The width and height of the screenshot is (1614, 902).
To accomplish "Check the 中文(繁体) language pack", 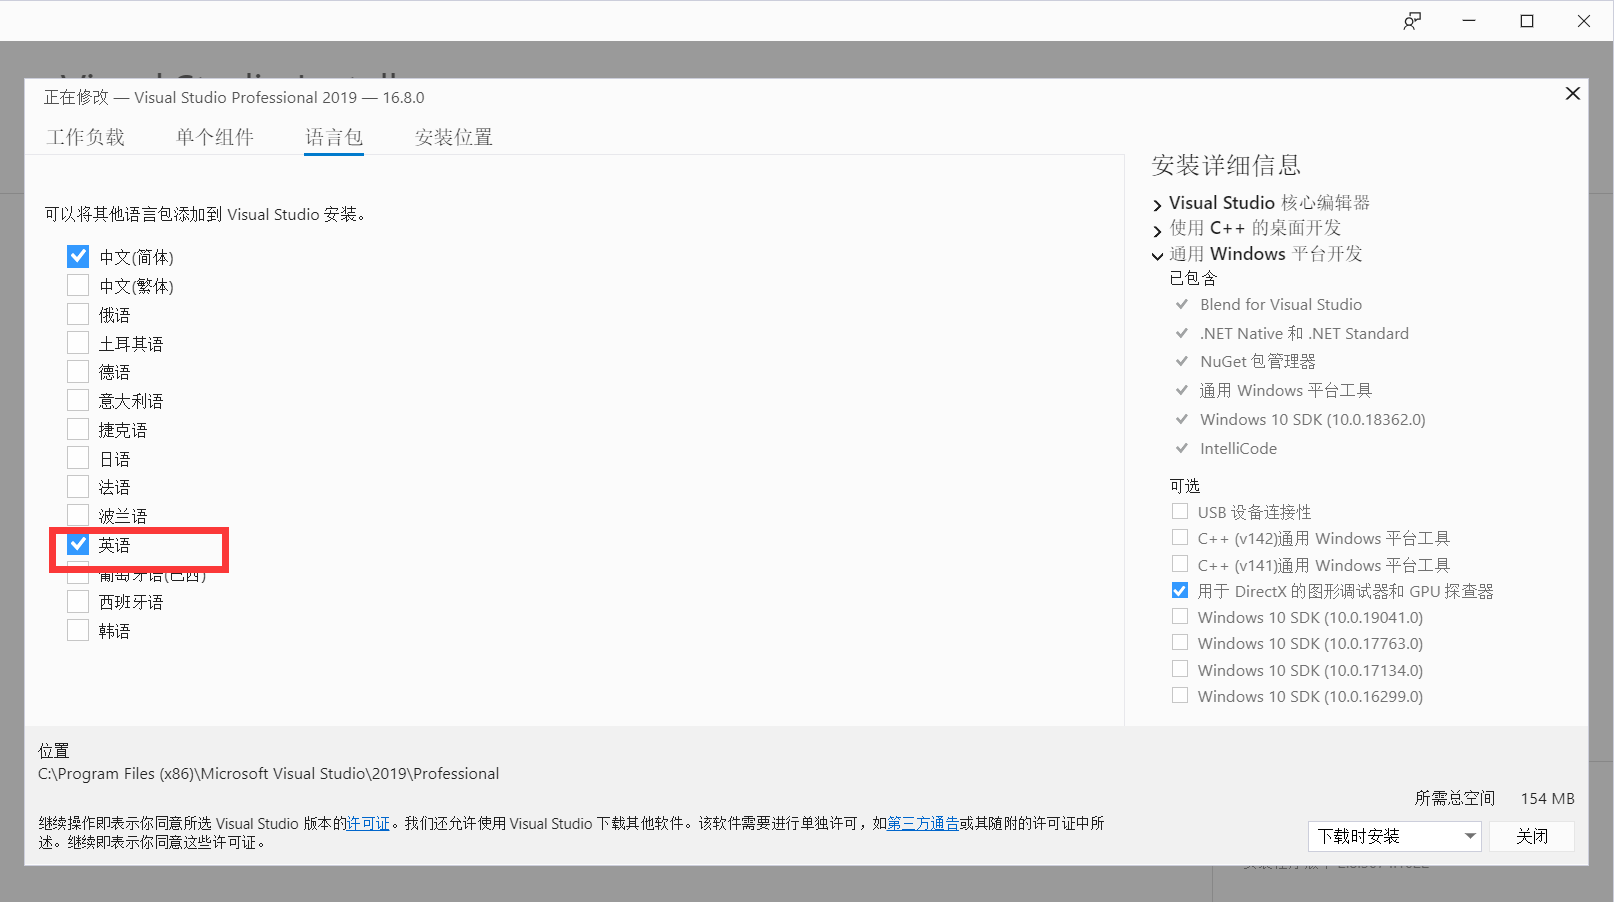I will [78, 286].
